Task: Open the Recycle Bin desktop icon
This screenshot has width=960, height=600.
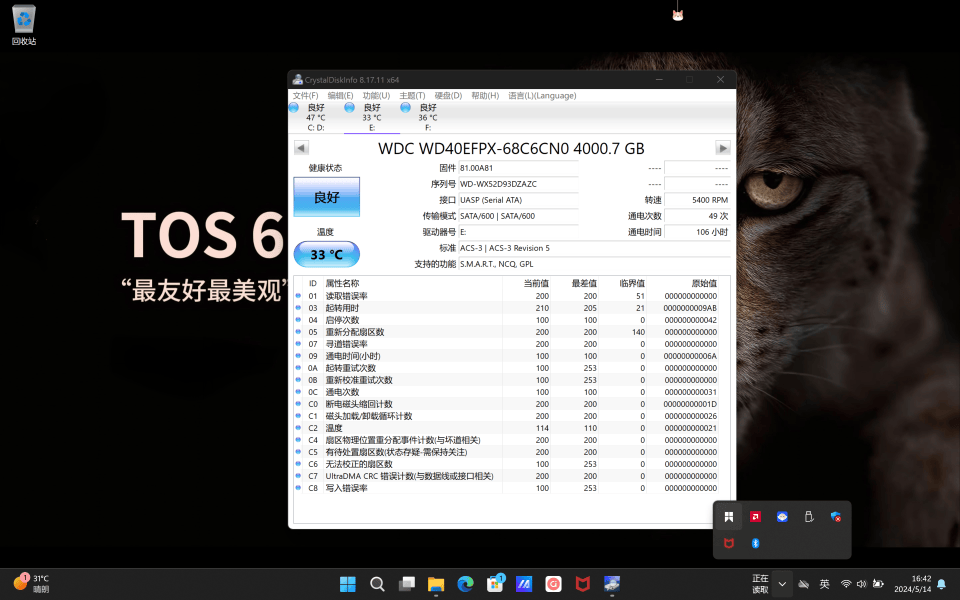Action: (x=24, y=25)
